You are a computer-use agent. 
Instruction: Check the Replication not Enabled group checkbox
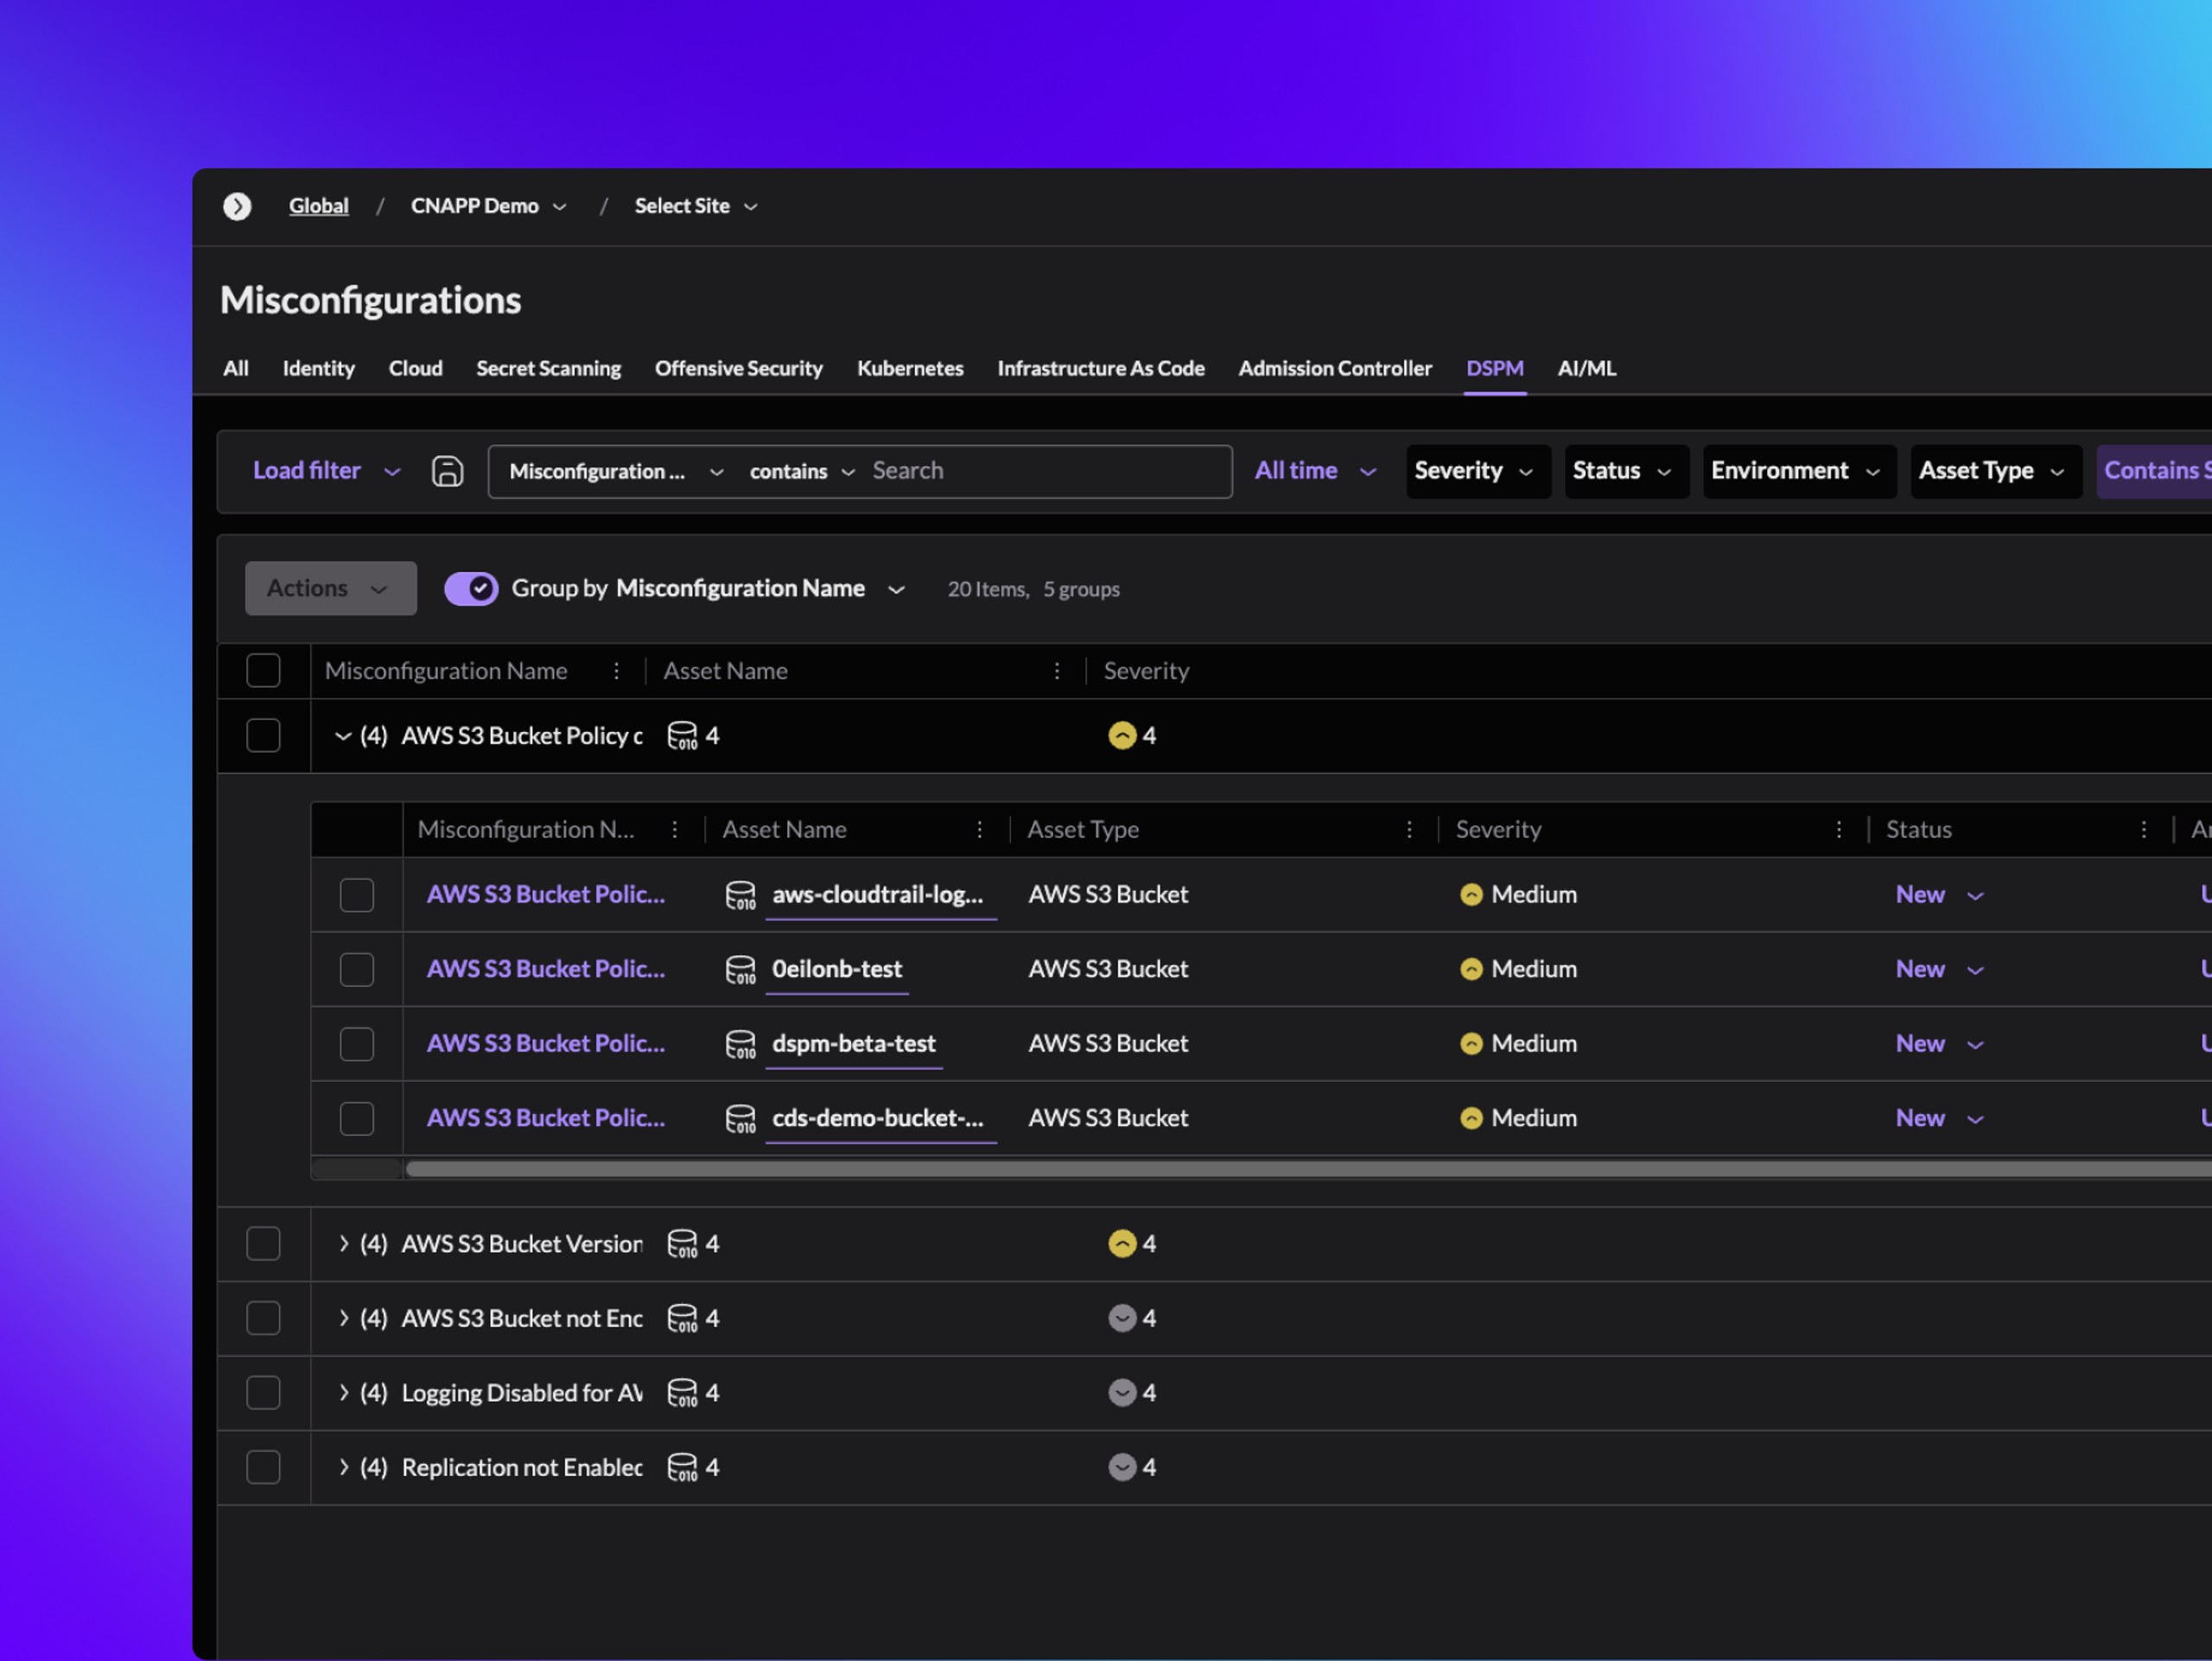tap(263, 1468)
